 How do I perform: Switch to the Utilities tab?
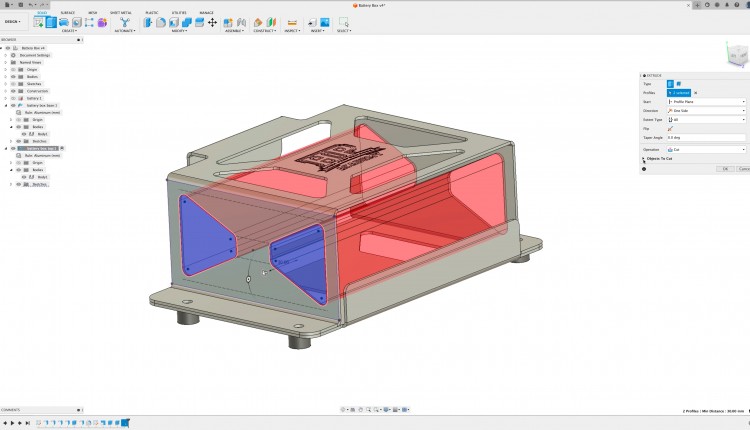click(179, 13)
